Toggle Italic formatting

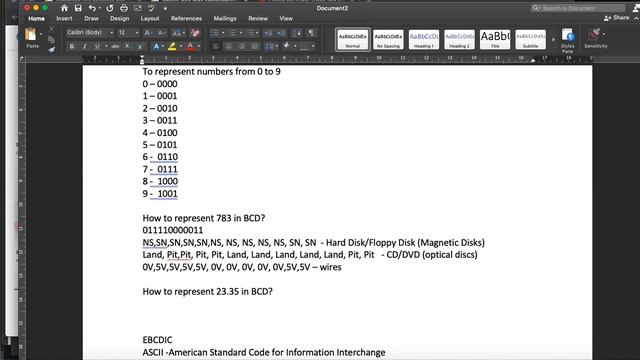(x=84, y=47)
